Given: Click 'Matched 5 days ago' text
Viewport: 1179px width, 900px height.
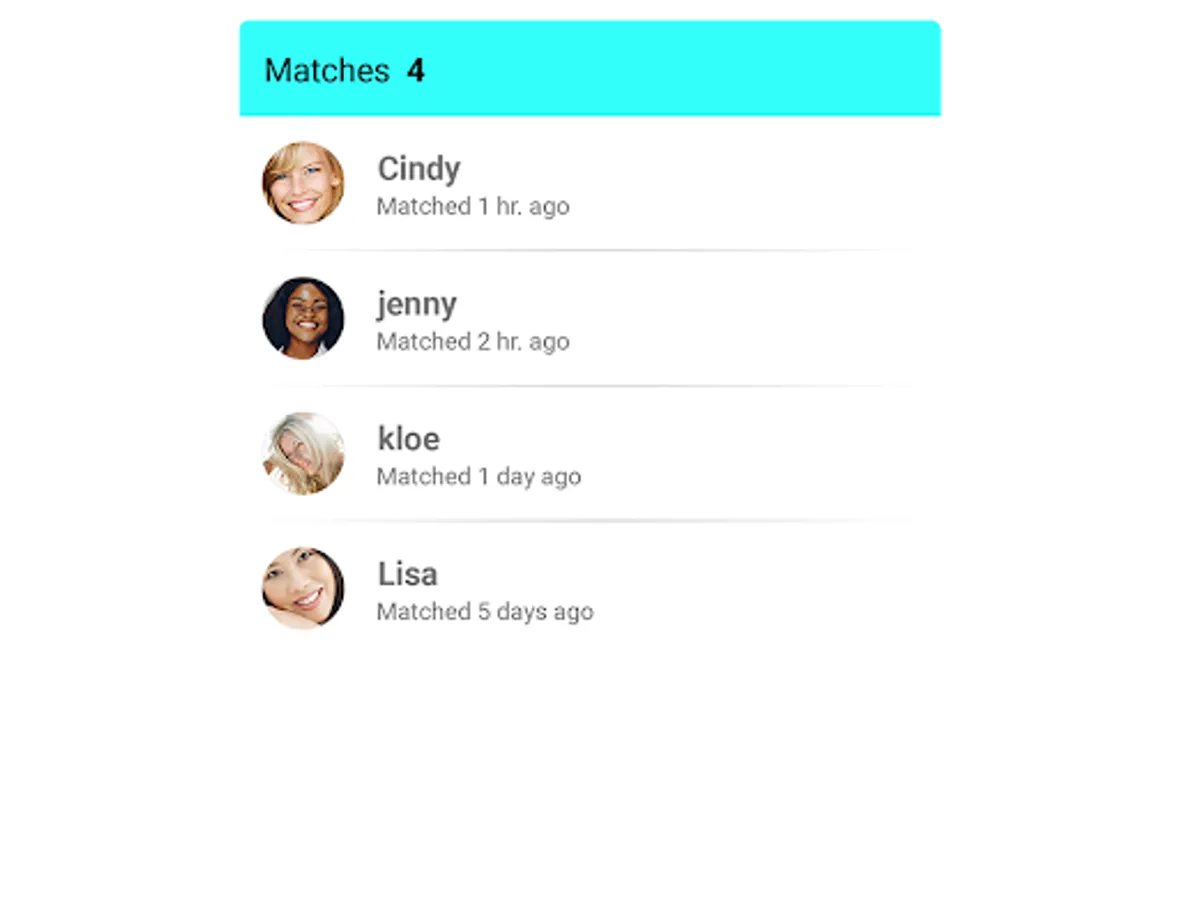Looking at the screenshot, I should tap(485, 612).
